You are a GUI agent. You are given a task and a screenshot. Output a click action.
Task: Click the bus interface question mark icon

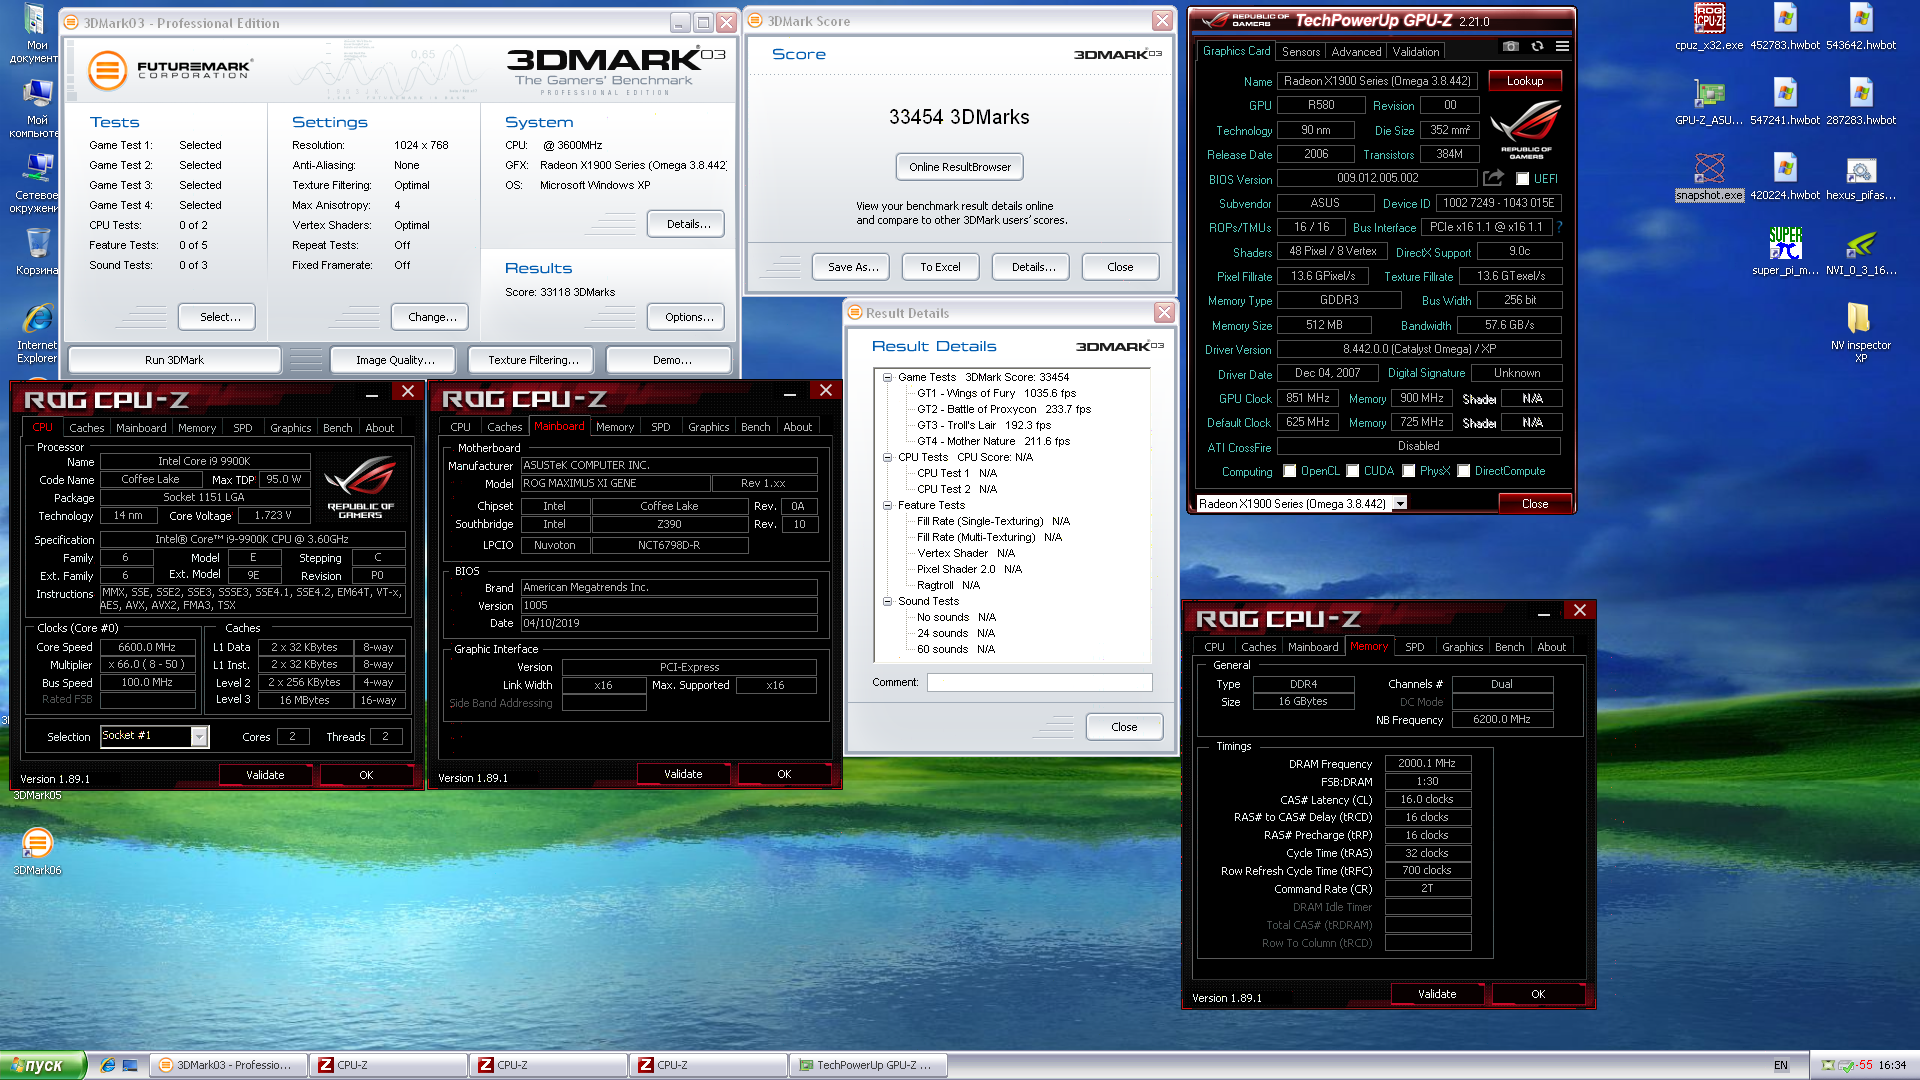point(1559,227)
